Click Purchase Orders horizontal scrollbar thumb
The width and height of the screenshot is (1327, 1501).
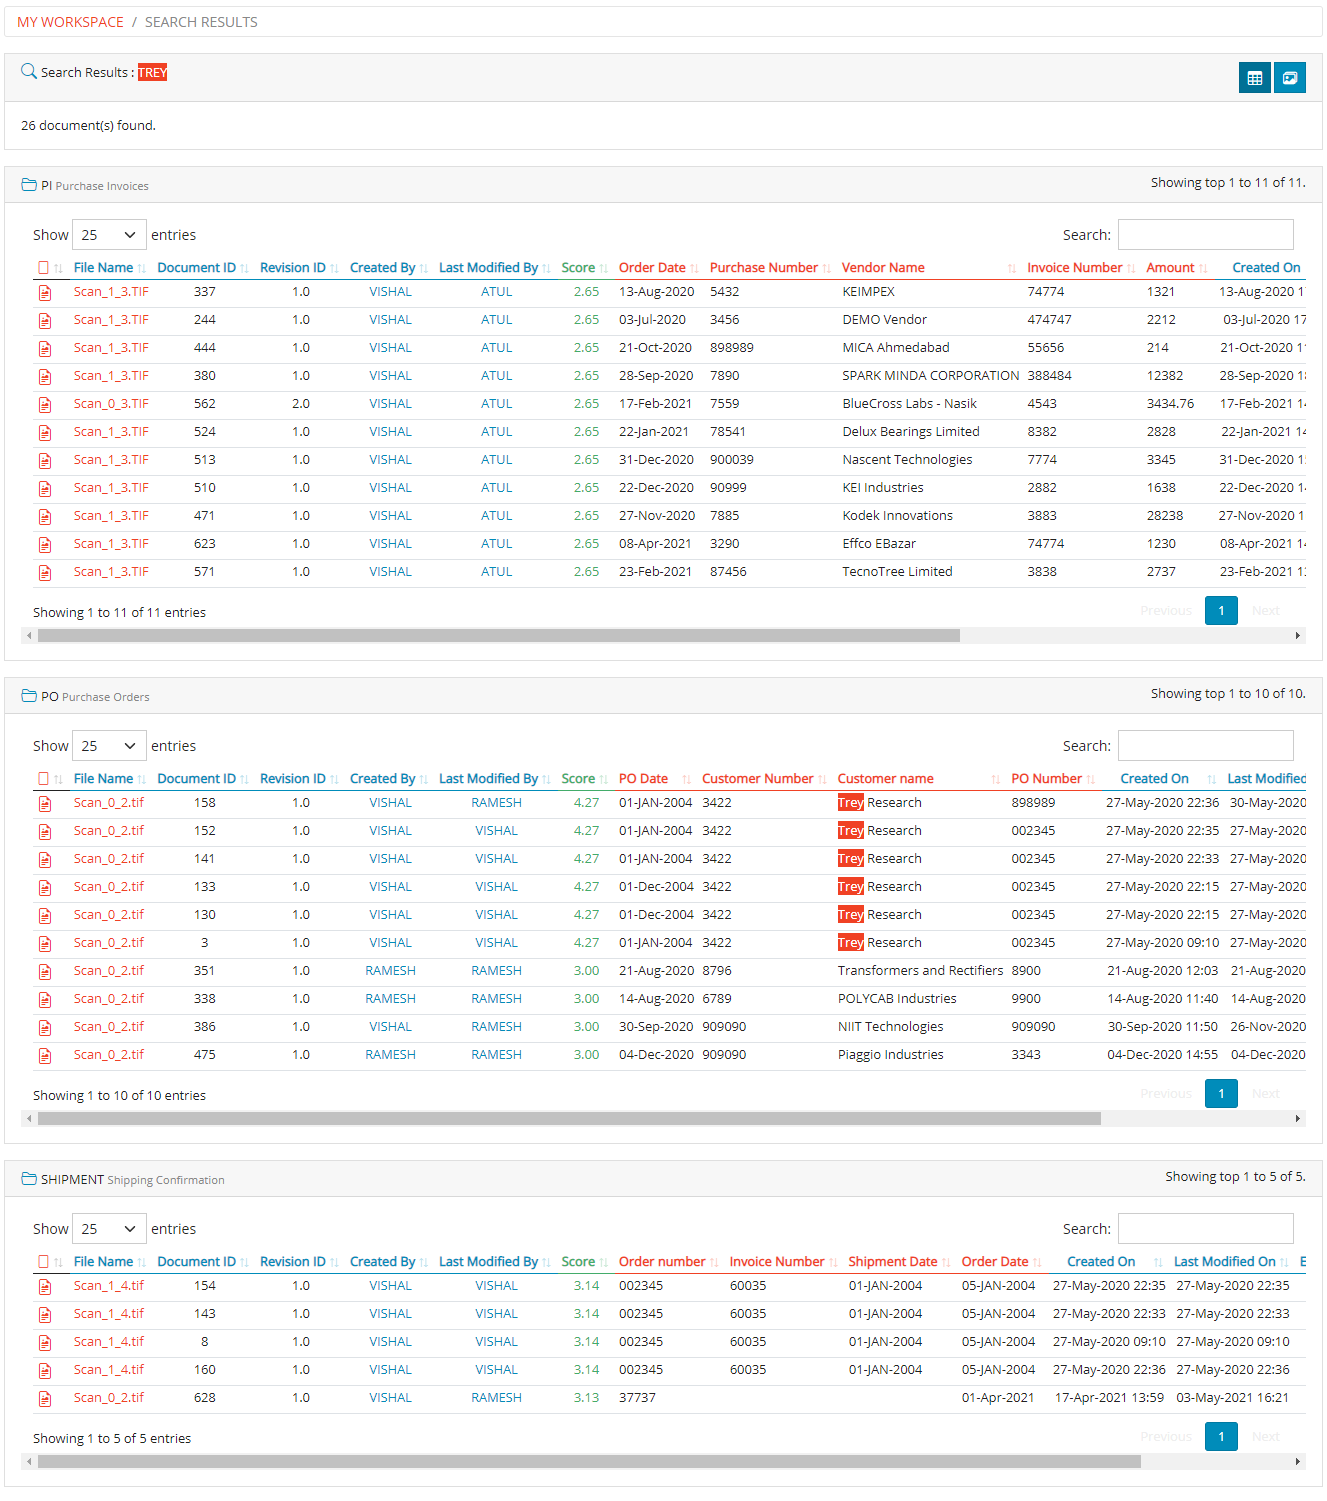coord(569,1118)
